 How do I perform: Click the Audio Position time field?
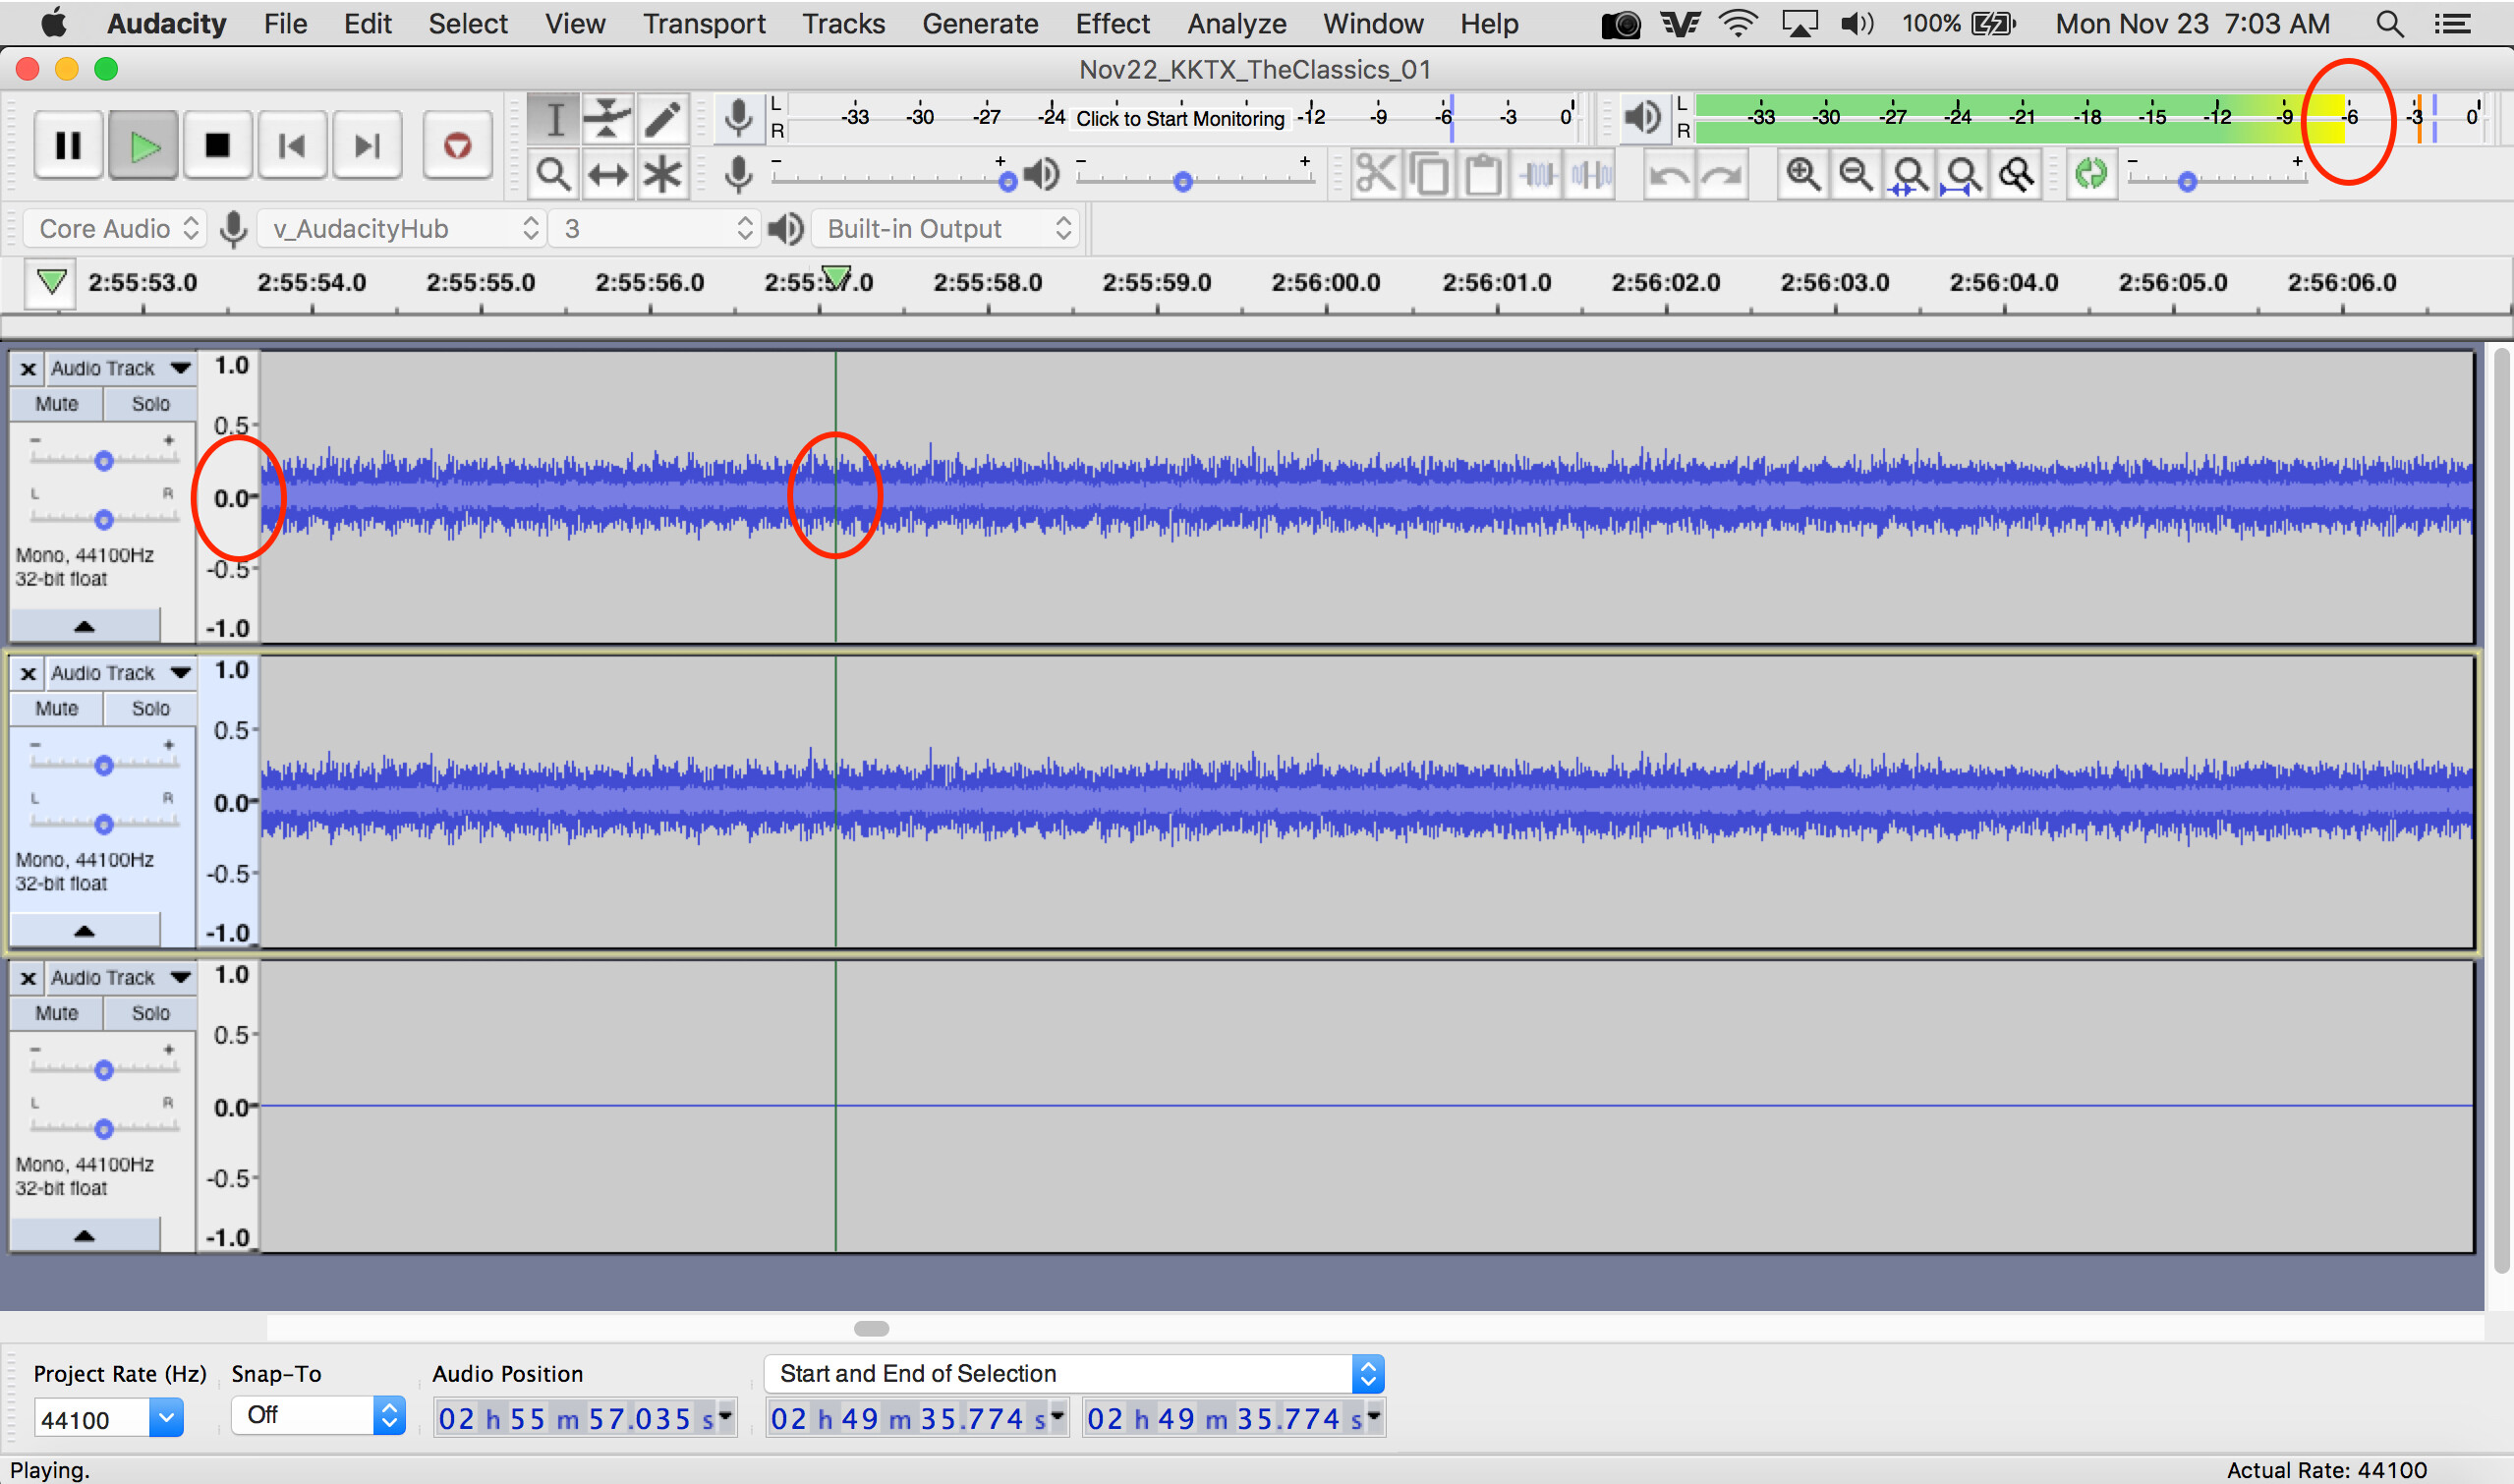(x=585, y=1418)
